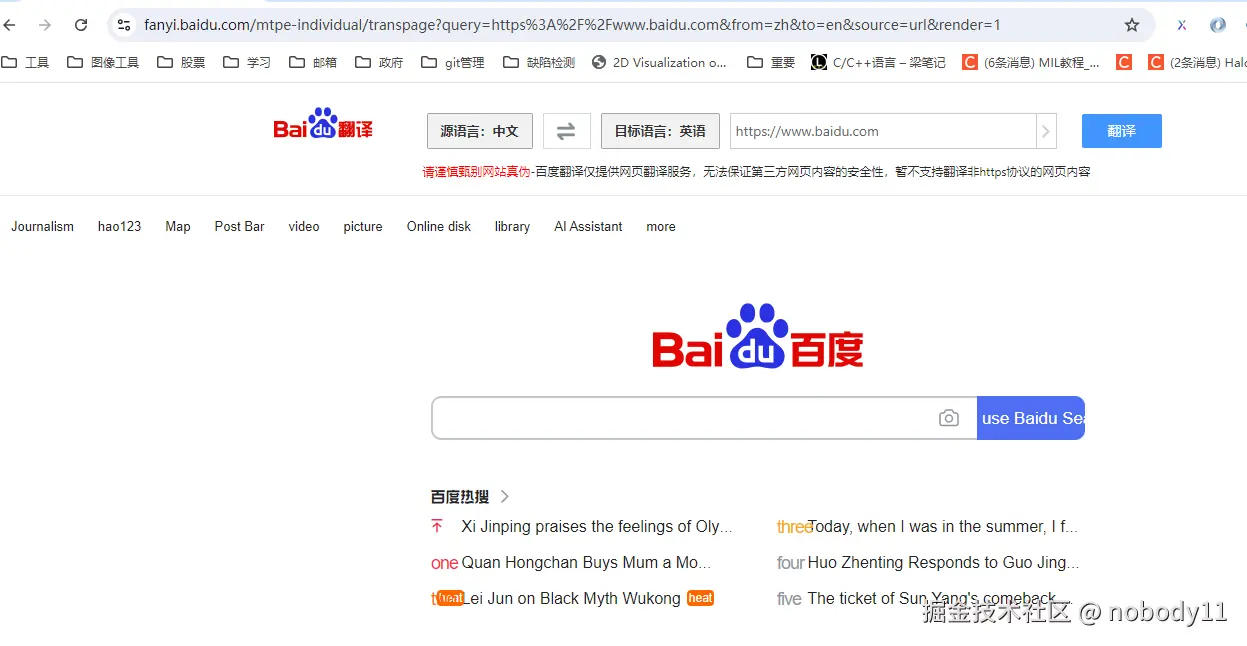Viewport: 1247px width, 646px height.
Task: Reload the page with refresh icon
Action: (x=81, y=25)
